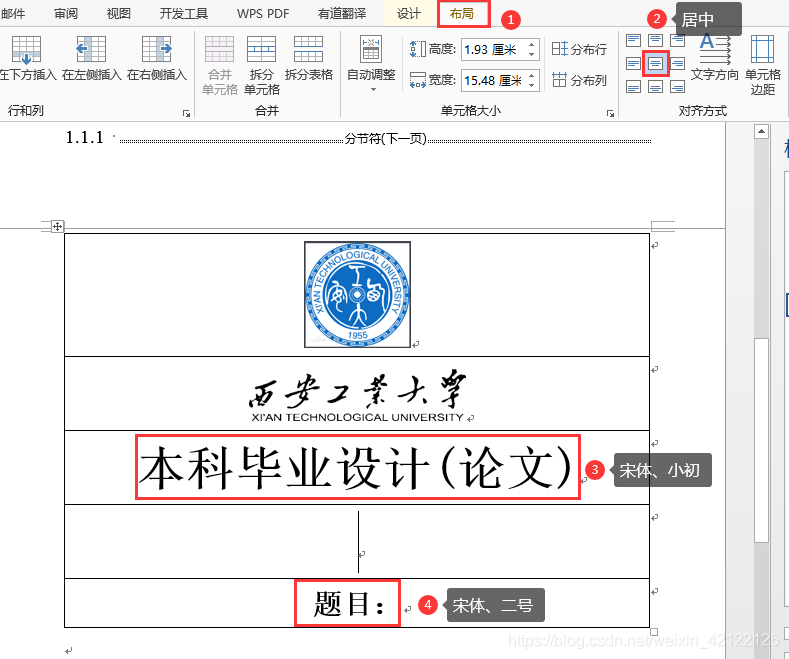The image size is (789, 659).
Task: Click the text 题目:
Action: (349, 603)
